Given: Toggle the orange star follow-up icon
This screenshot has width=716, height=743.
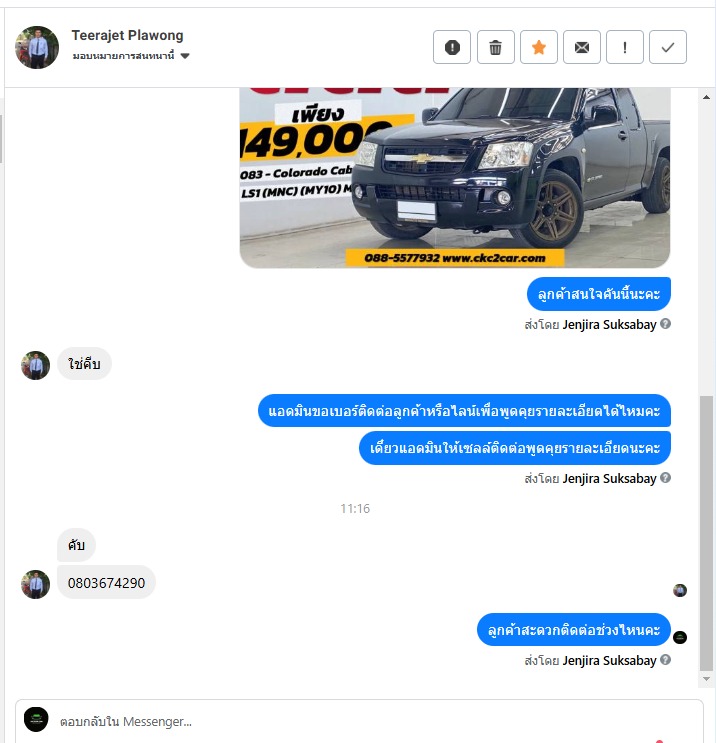Looking at the screenshot, I should point(539,47).
